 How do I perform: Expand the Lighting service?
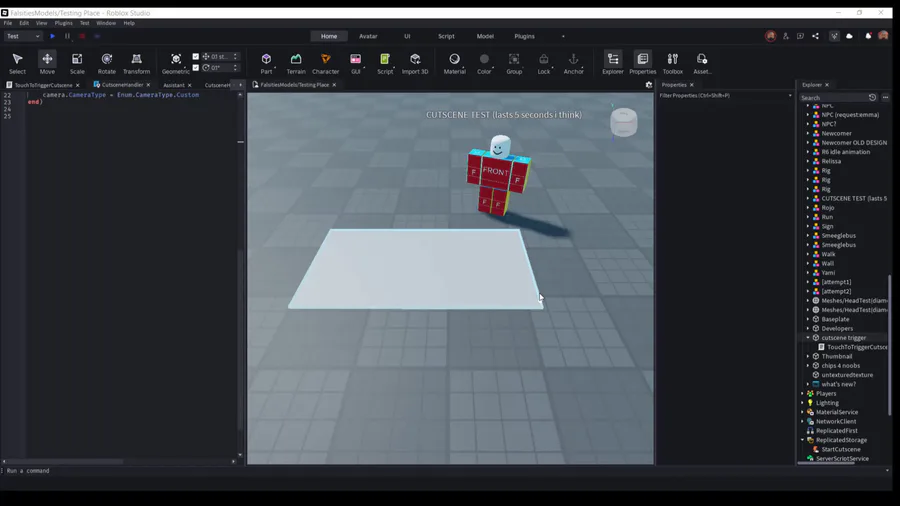tap(803, 403)
